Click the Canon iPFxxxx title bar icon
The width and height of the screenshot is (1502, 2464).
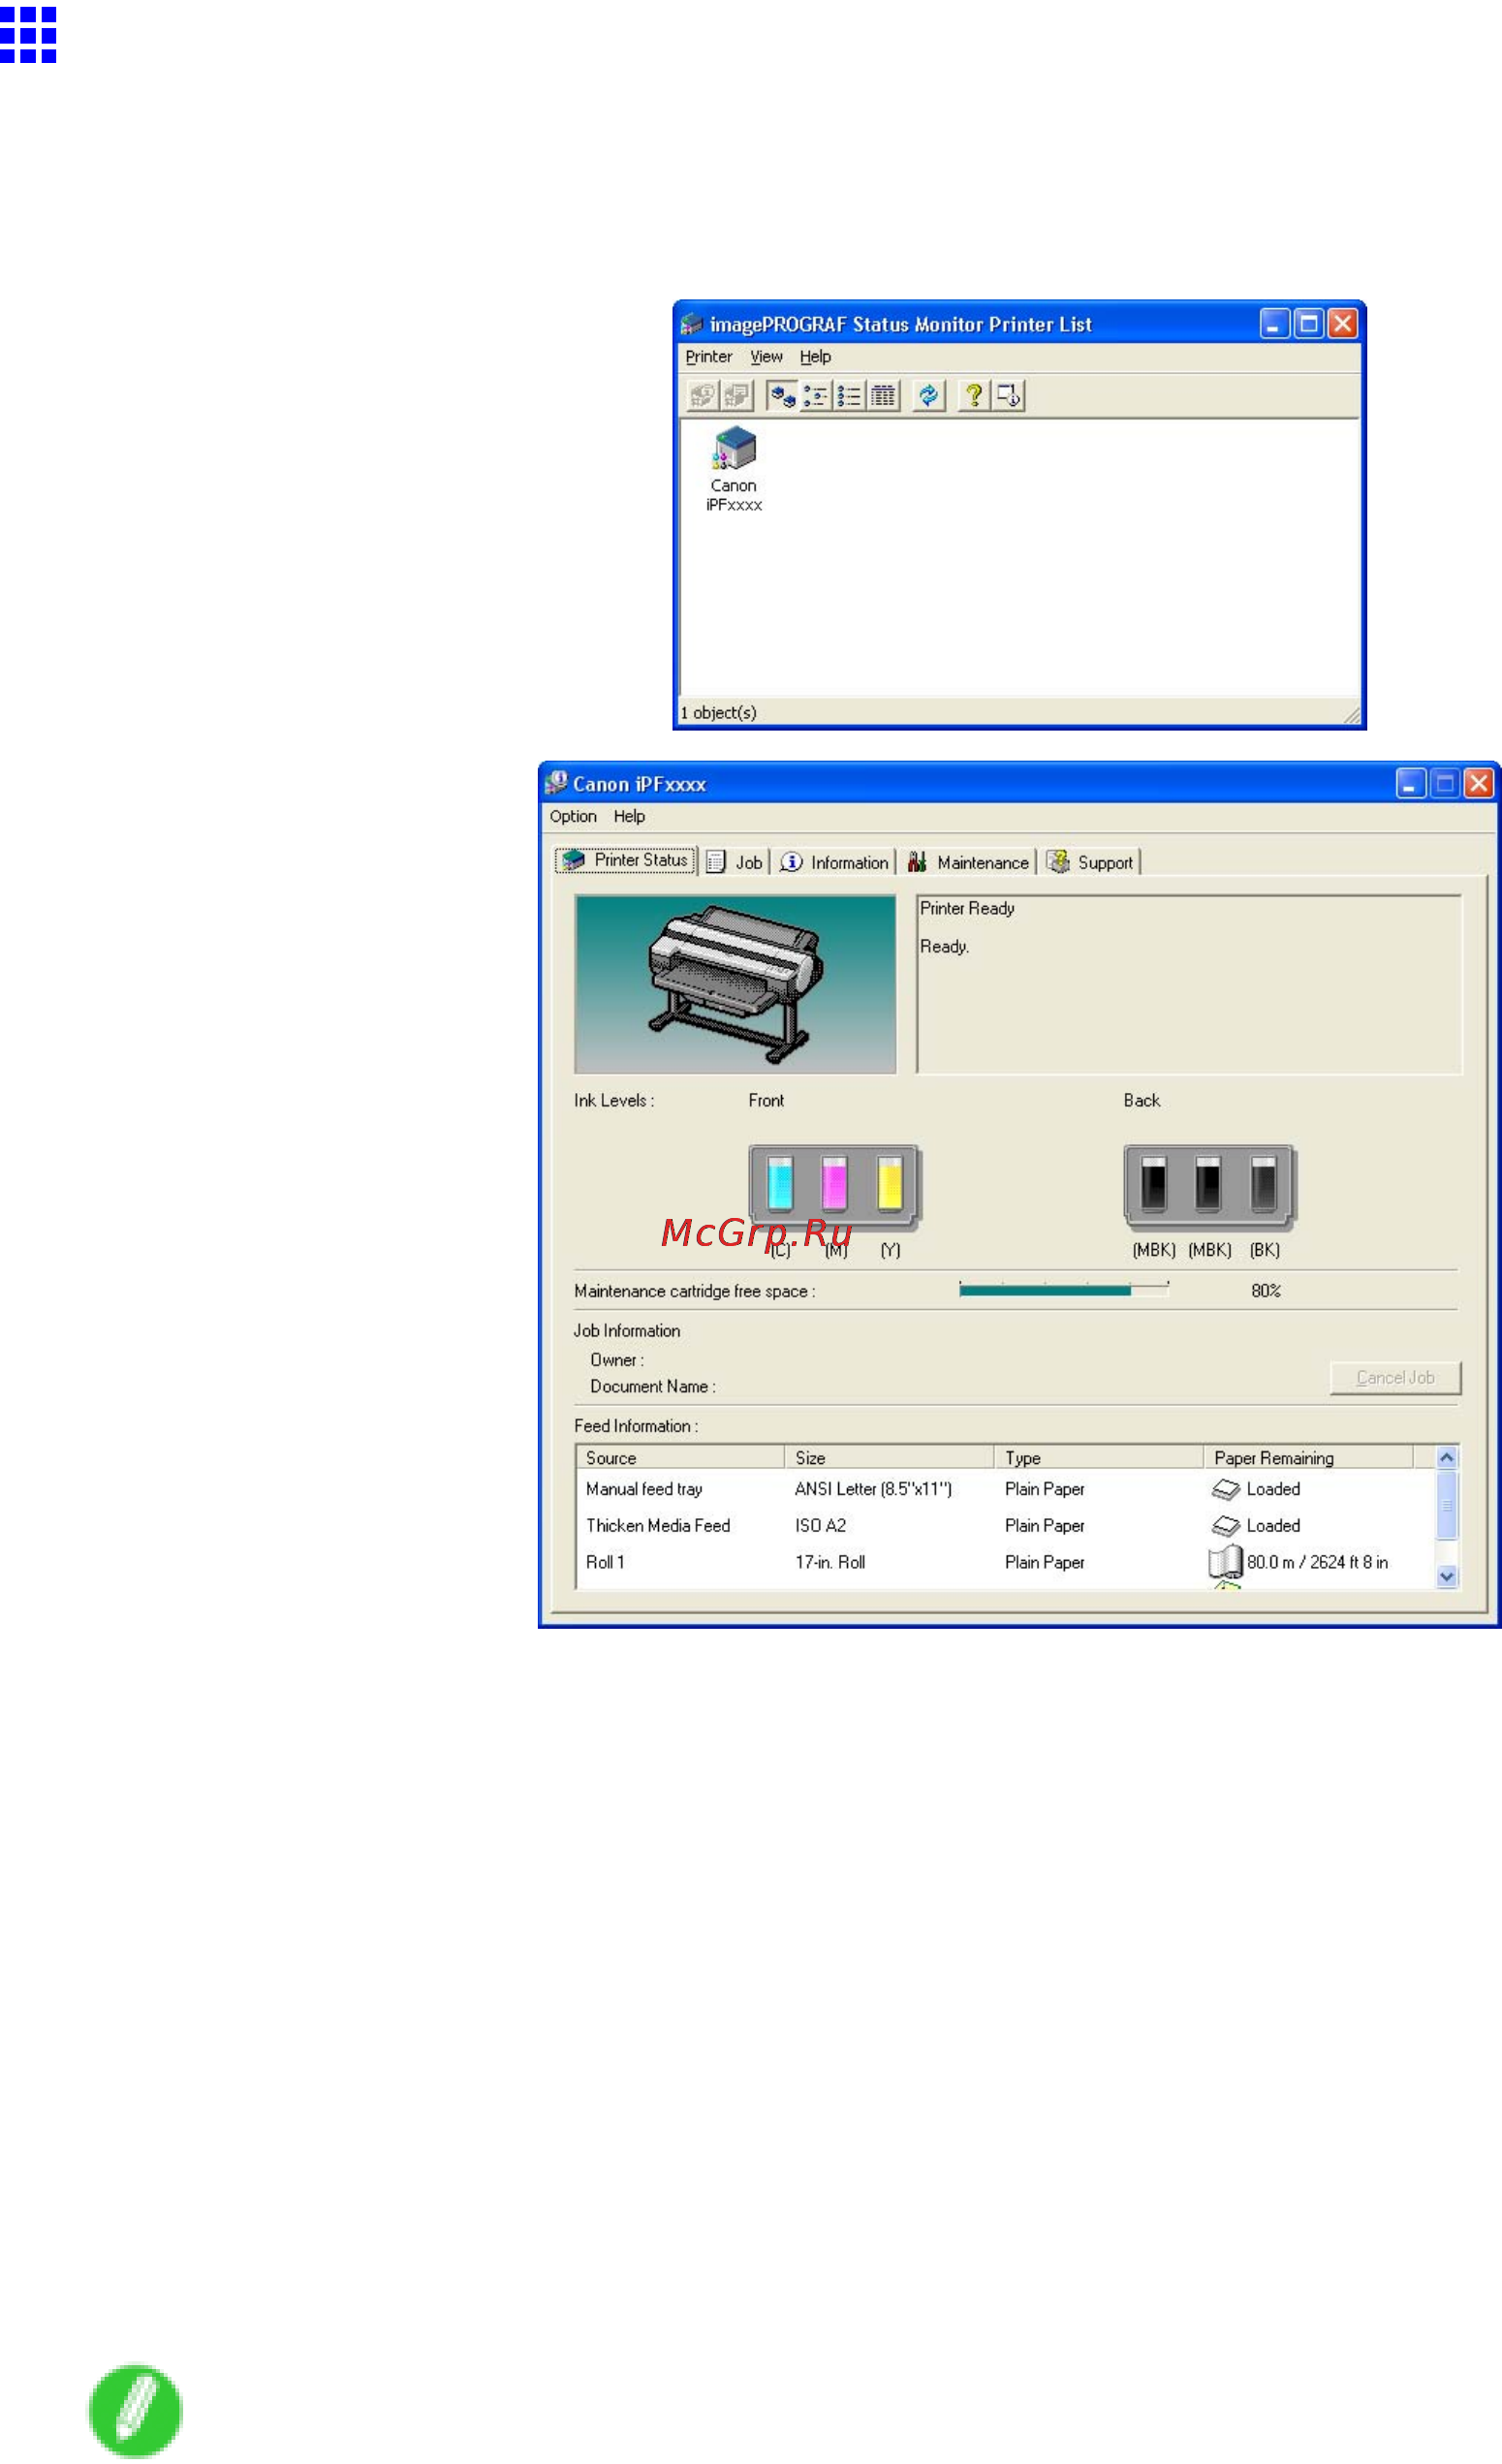coord(556,783)
